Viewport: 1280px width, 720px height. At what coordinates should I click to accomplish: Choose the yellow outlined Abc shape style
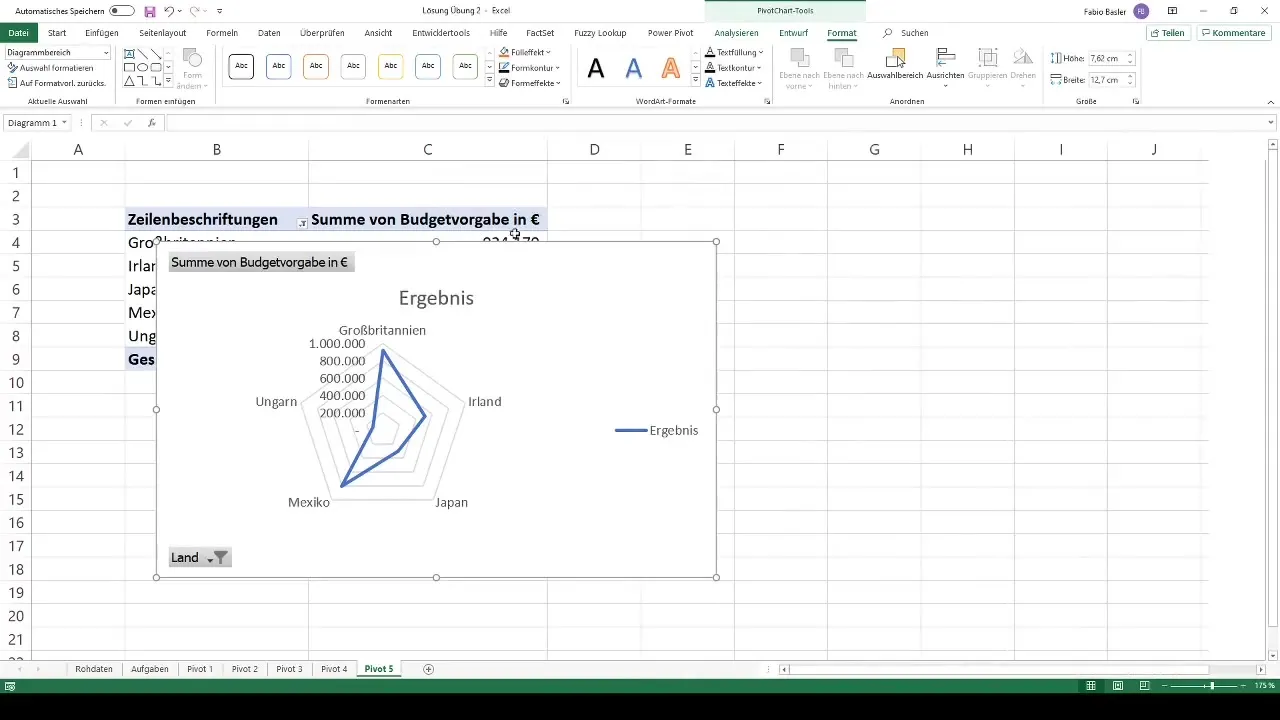(390, 67)
